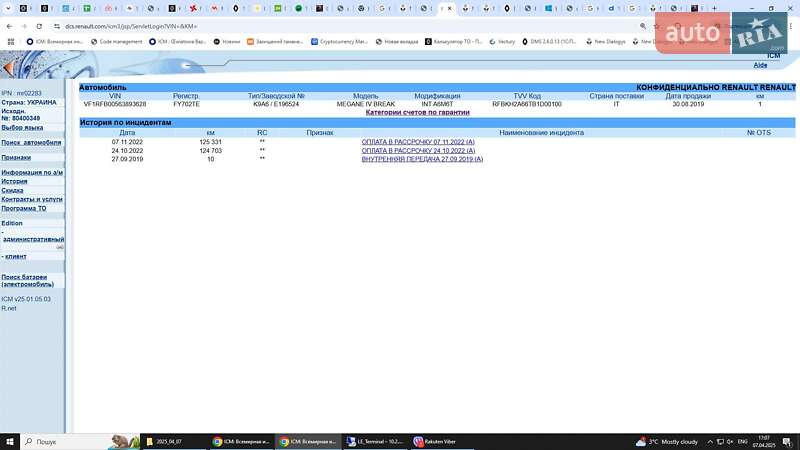
Task: Open the volume icon in the system tray
Action: click(730, 441)
